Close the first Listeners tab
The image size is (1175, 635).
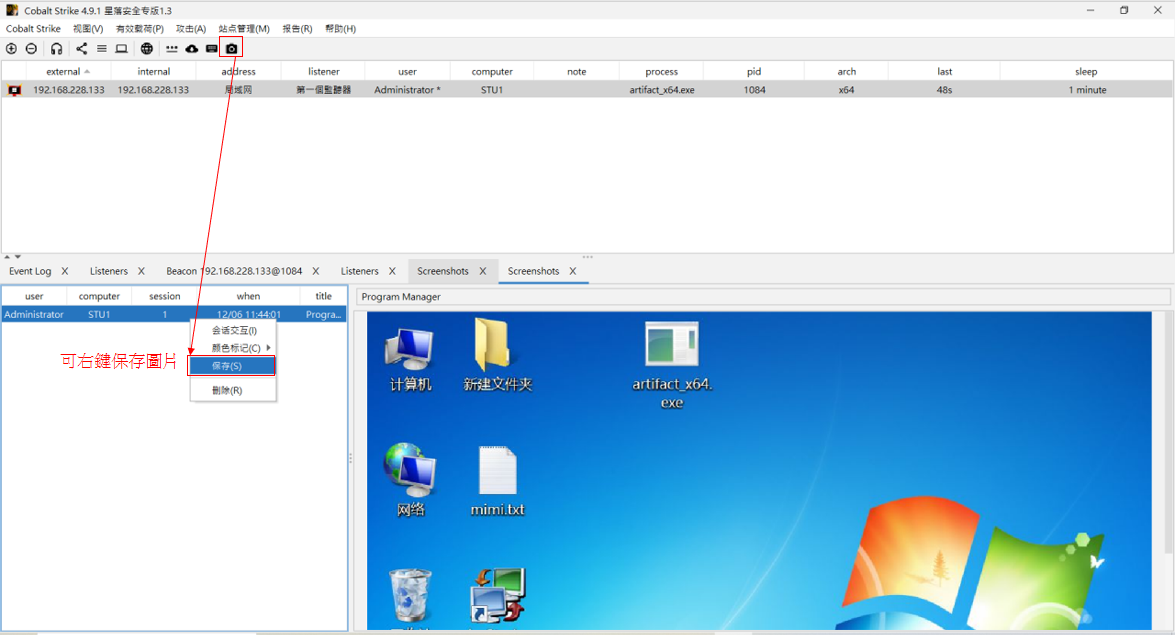pyautogui.click(x=141, y=271)
